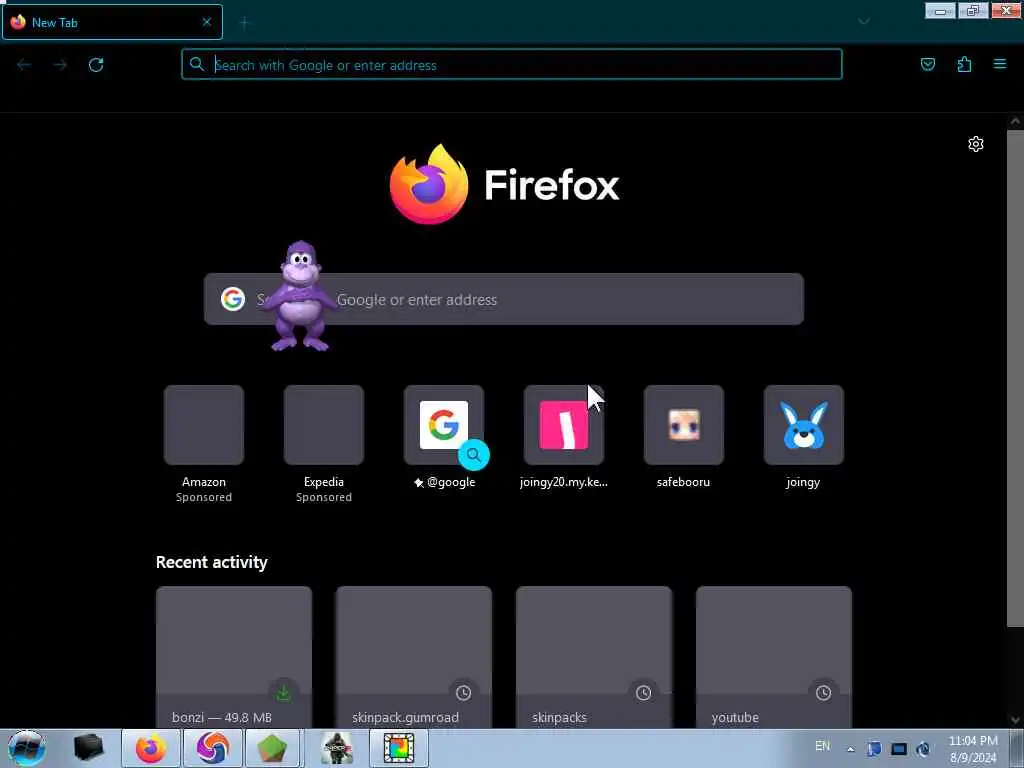Click the Recent activity heading

click(212, 562)
